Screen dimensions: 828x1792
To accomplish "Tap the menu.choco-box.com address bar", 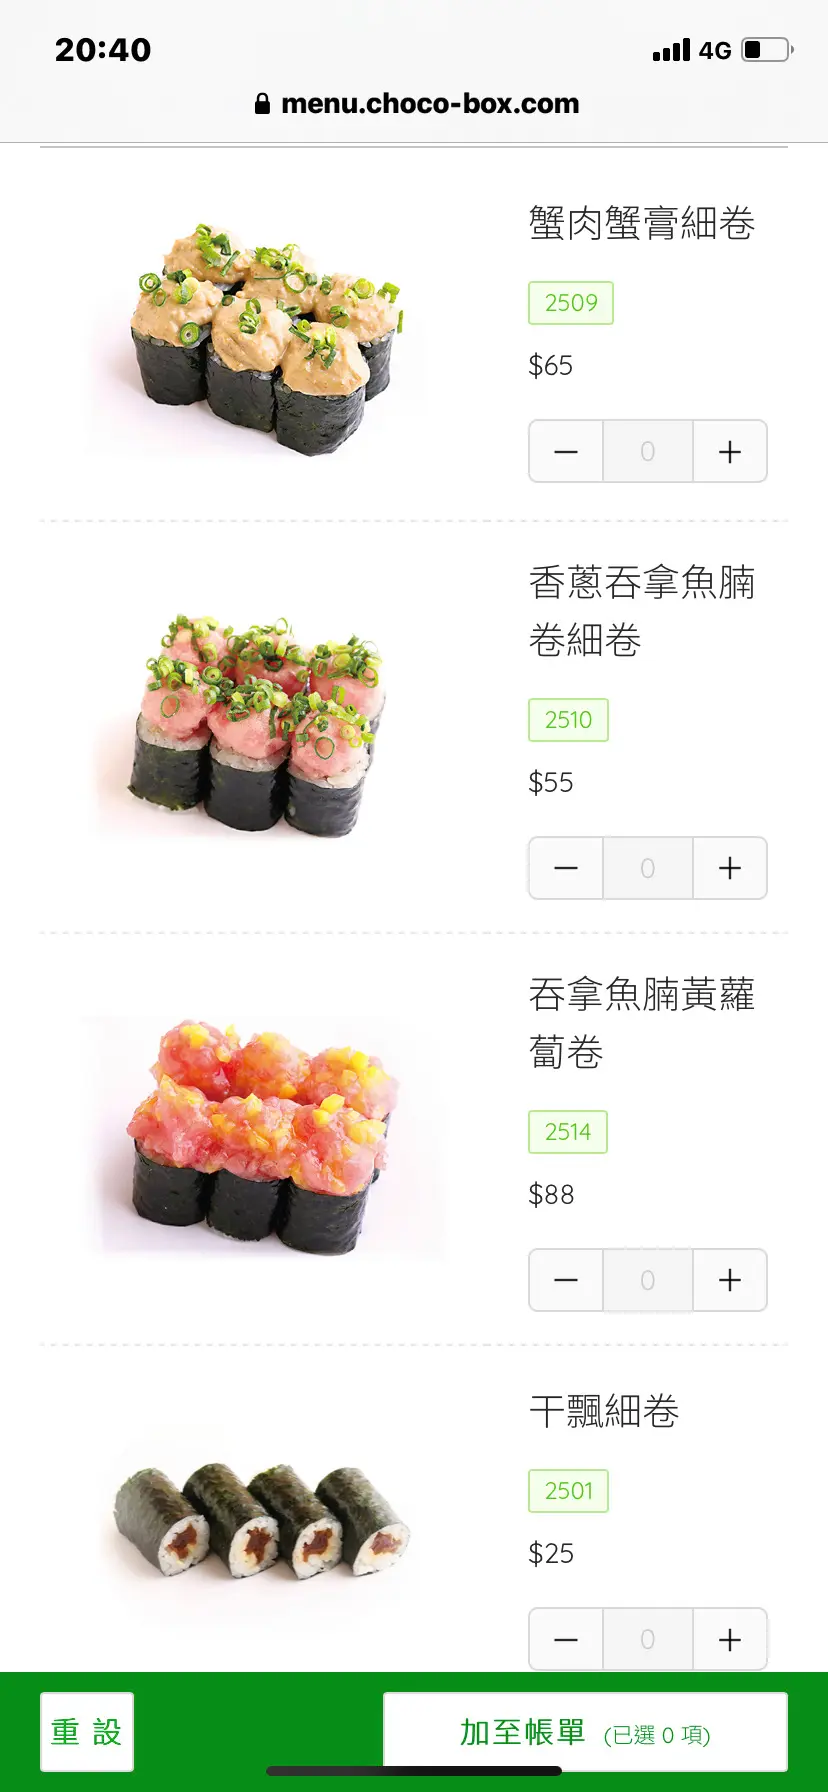I will [417, 103].
